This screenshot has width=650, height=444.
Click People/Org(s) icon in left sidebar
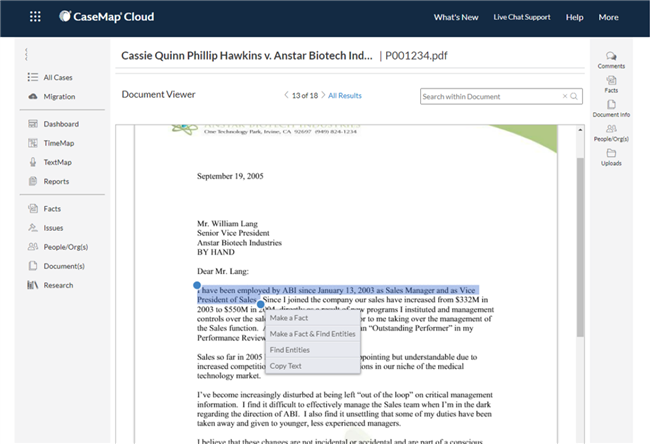(x=33, y=247)
